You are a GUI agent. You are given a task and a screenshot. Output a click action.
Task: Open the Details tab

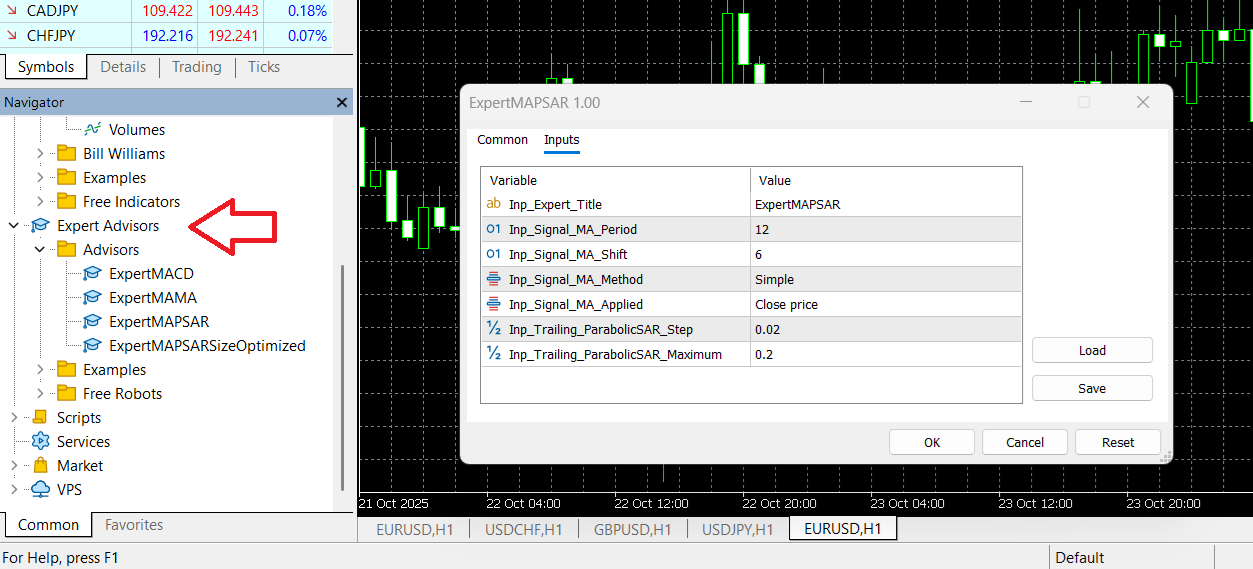click(123, 67)
